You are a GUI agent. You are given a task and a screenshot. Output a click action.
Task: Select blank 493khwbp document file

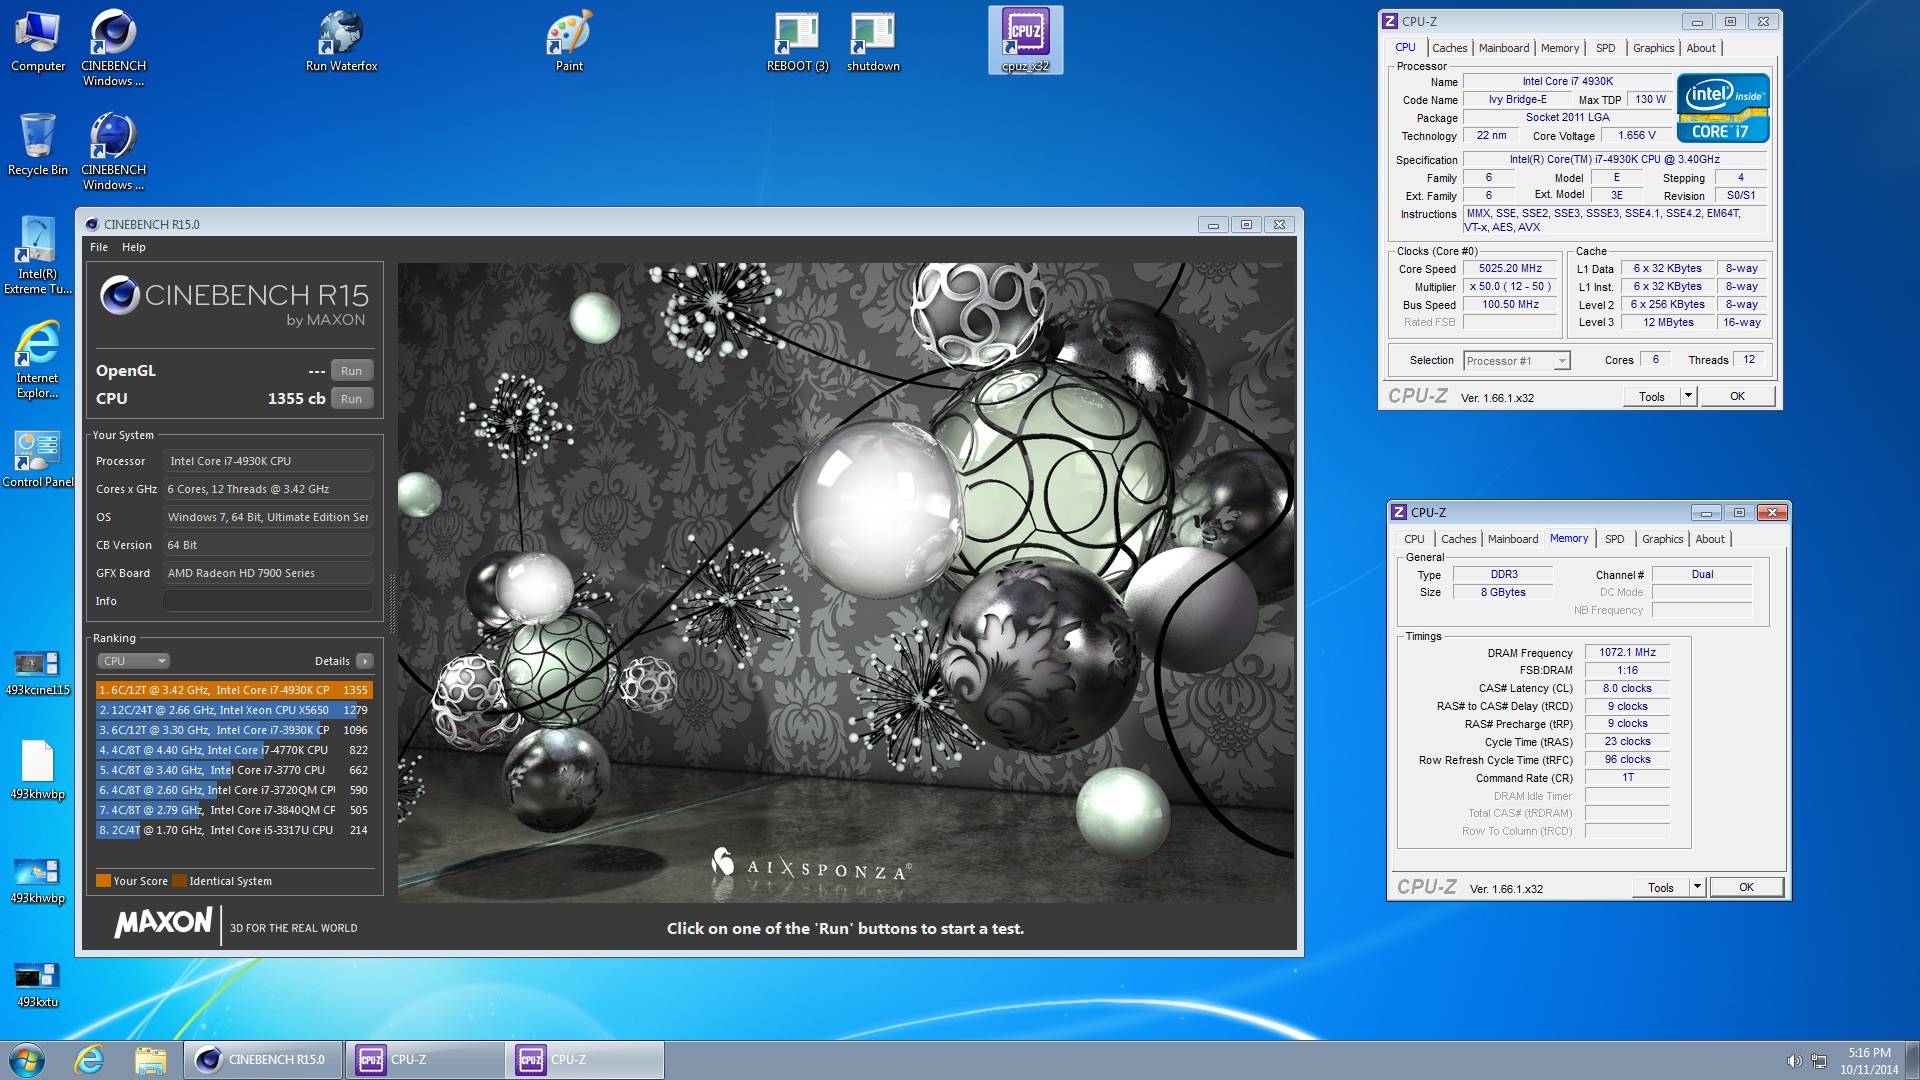[38, 770]
